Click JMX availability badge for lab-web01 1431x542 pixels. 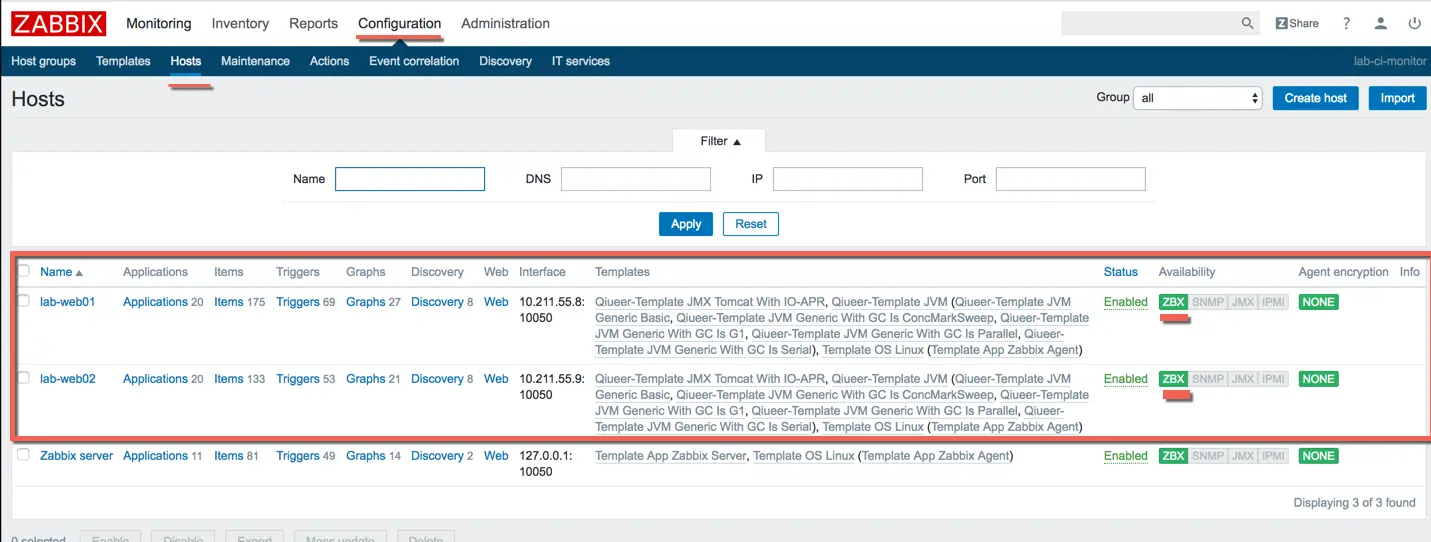1243,302
